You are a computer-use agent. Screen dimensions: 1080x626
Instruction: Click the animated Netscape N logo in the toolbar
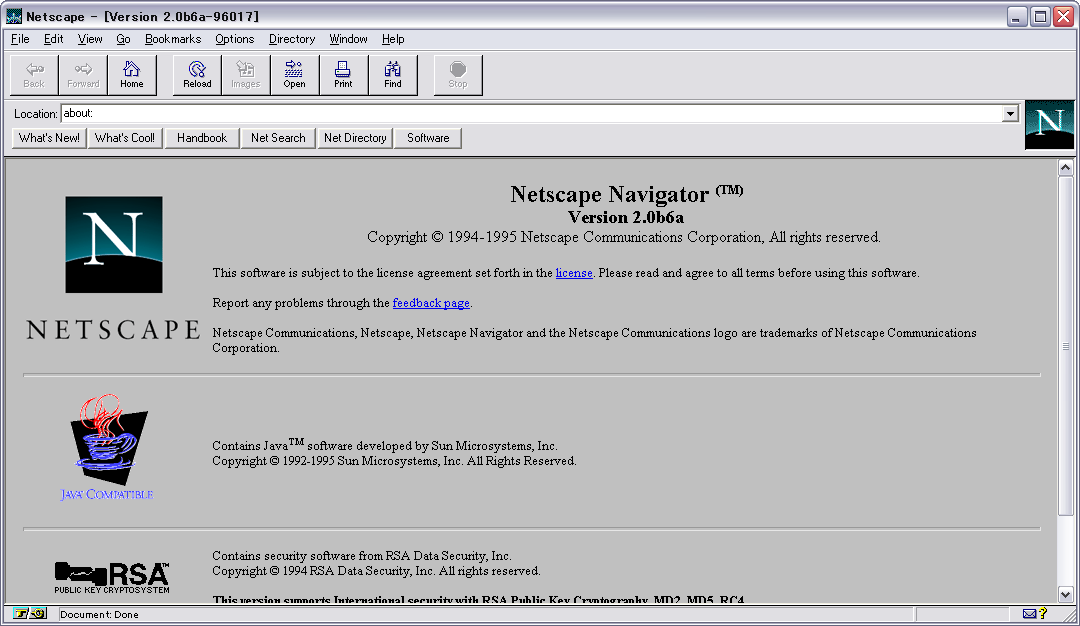[x=1049, y=125]
